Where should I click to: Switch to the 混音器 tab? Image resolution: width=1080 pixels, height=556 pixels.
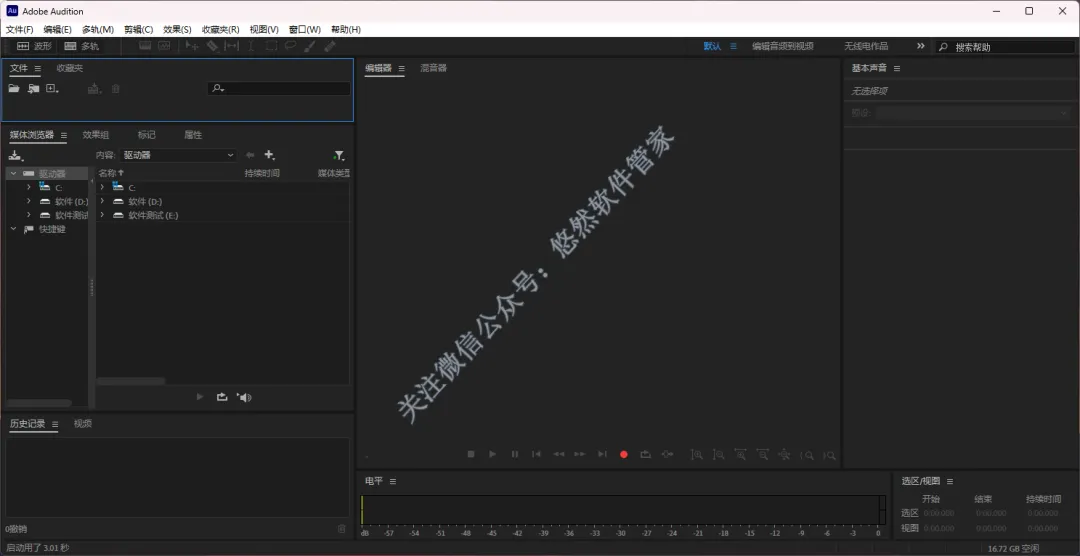(434, 68)
